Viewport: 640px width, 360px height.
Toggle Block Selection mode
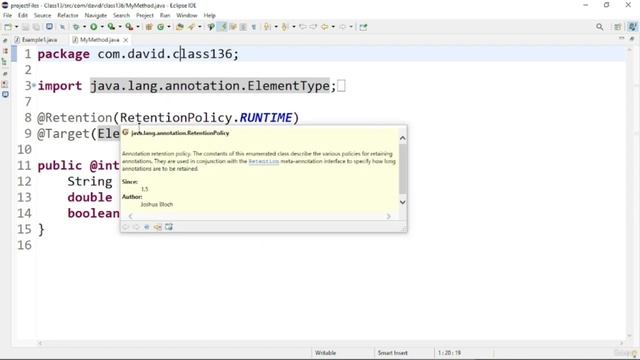[243, 27]
